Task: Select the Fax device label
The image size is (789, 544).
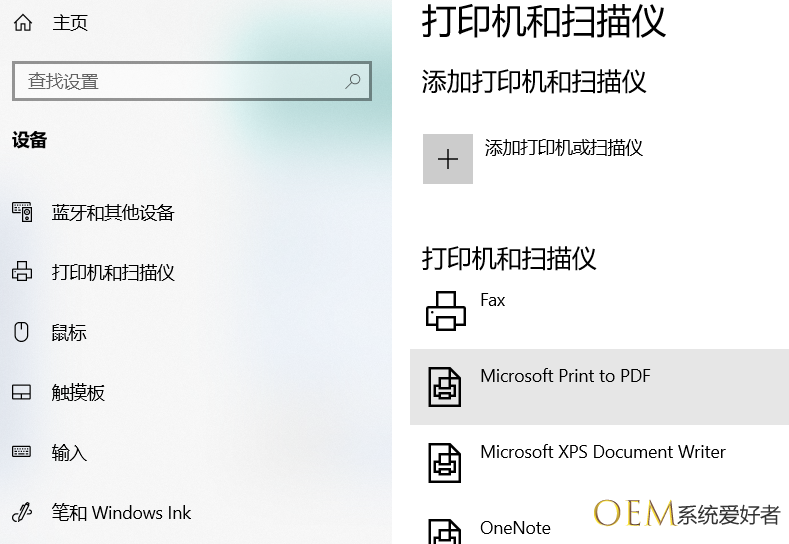Action: pyautogui.click(x=493, y=300)
